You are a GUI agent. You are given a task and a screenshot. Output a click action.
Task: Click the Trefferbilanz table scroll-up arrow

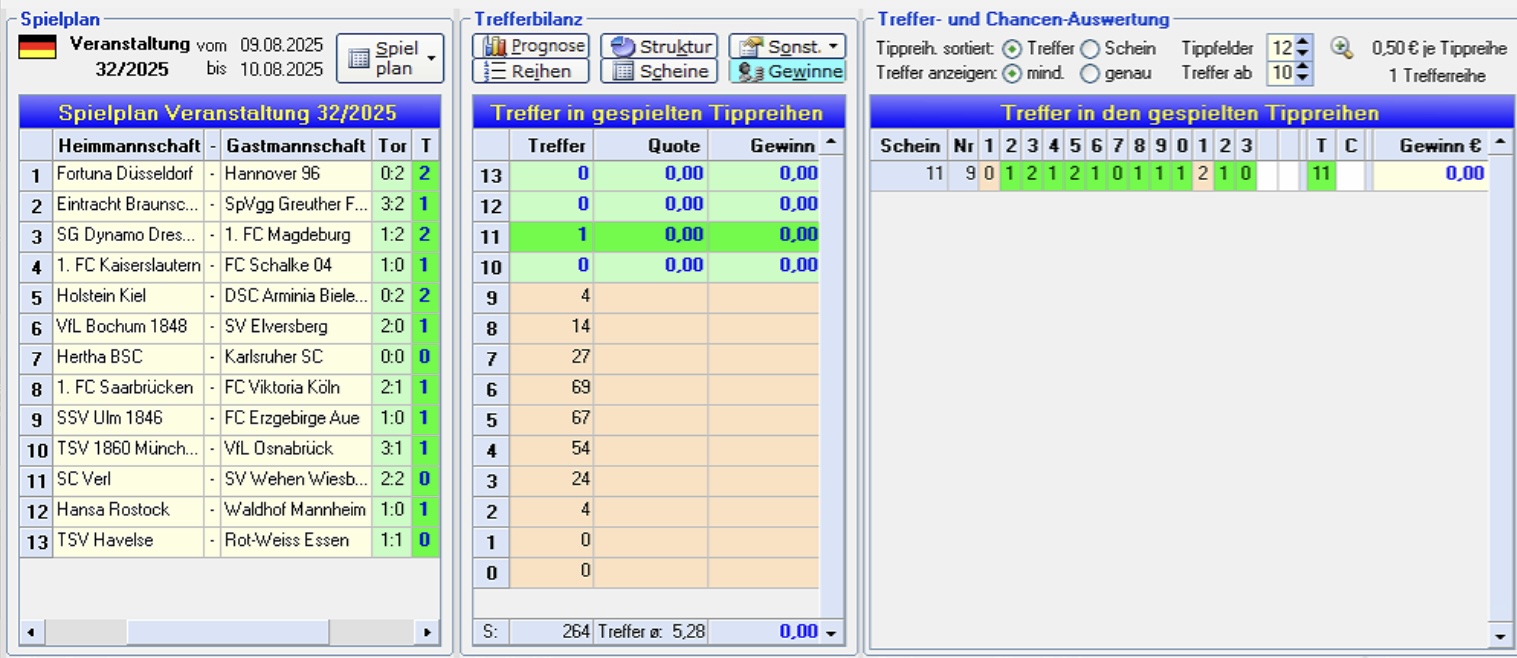pos(832,144)
